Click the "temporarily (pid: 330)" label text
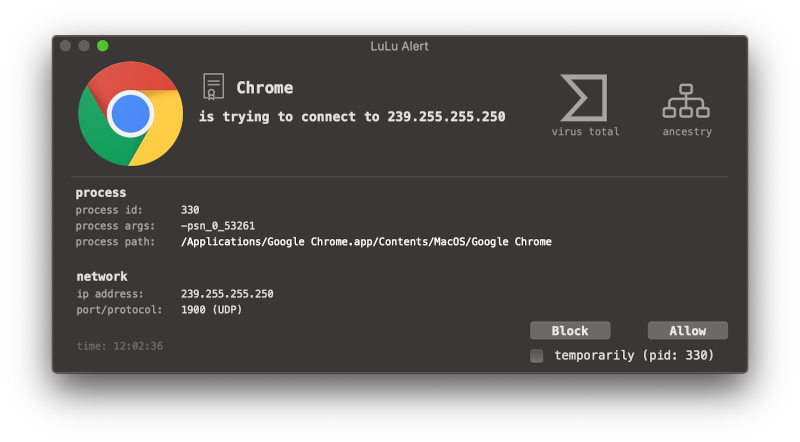Image resolution: width=800 pixels, height=442 pixels. [x=634, y=355]
